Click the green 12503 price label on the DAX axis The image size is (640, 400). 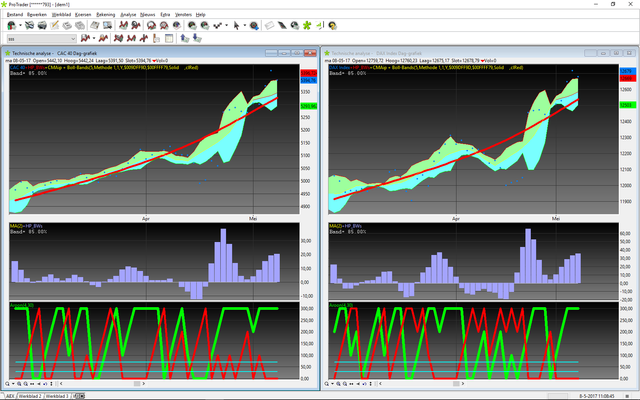(x=627, y=105)
